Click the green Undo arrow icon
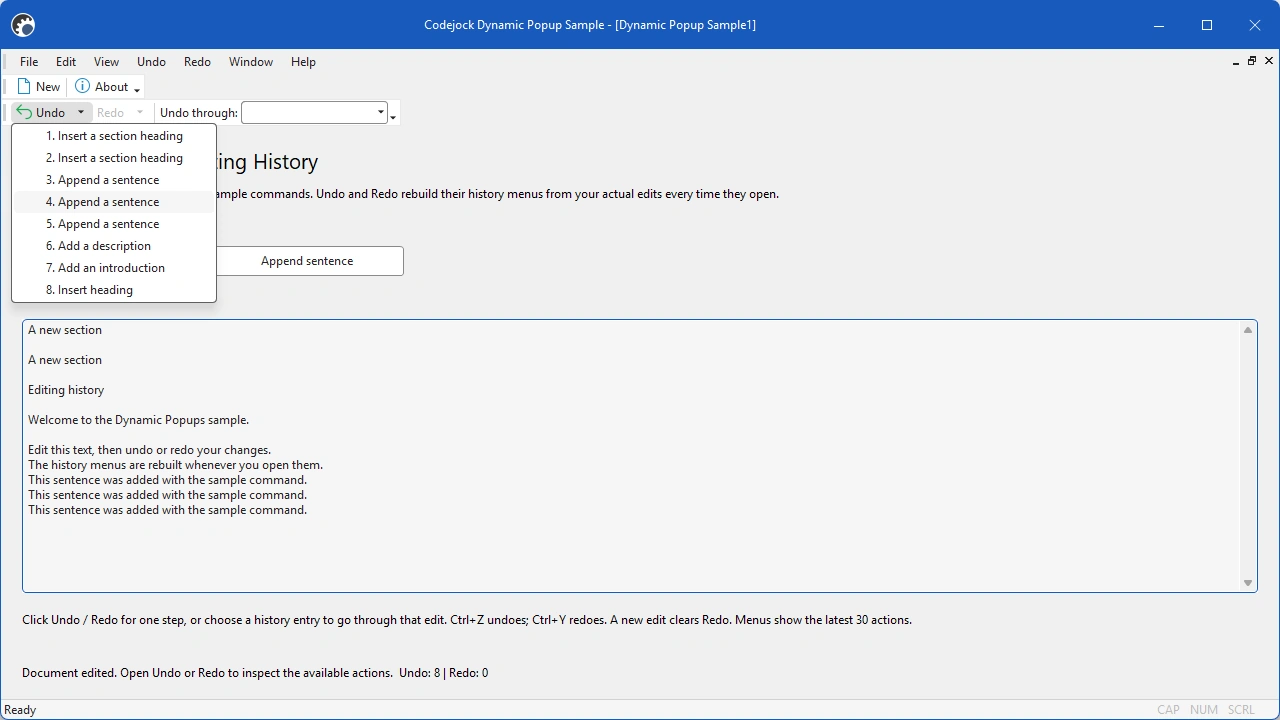 24,113
